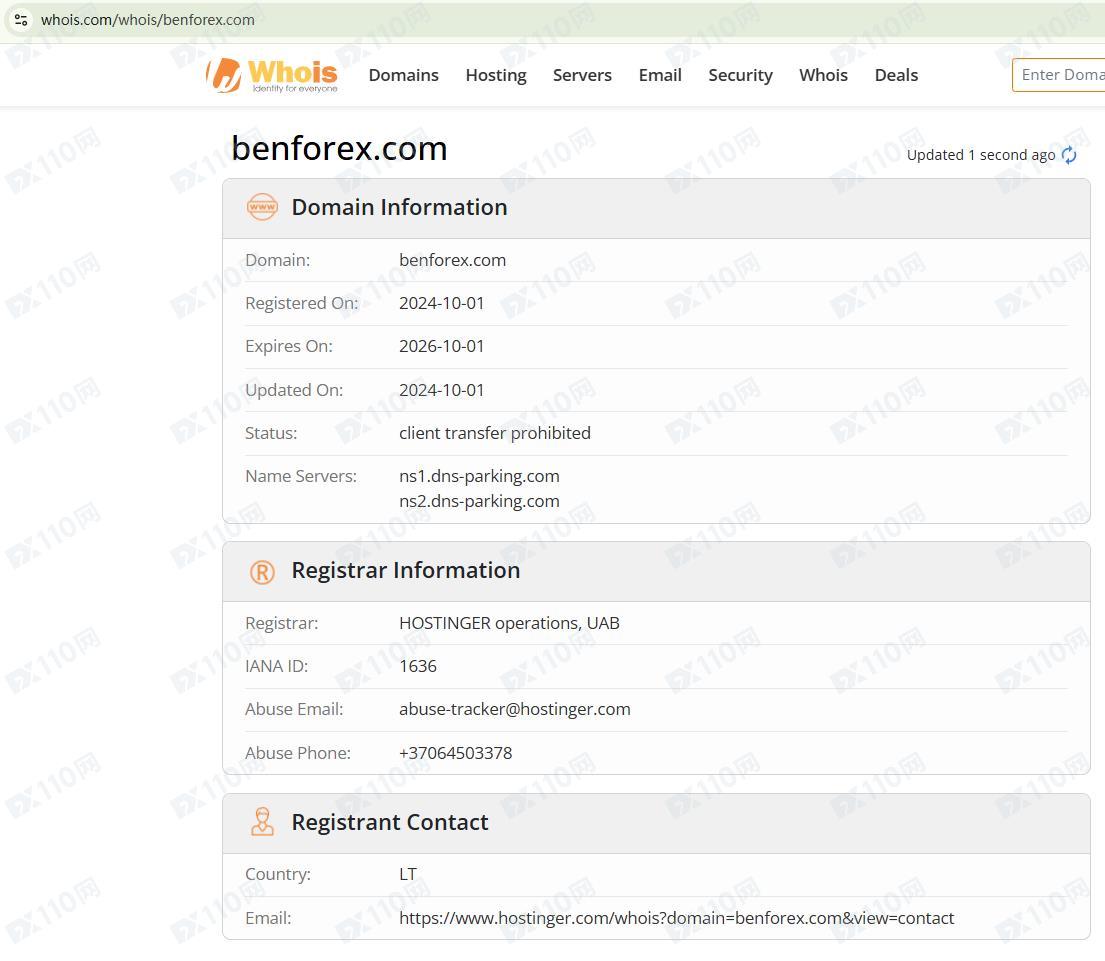Image resolution: width=1105 pixels, height=961 pixels.
Task: Click the browser address bar URL
Action: point(148,20)
